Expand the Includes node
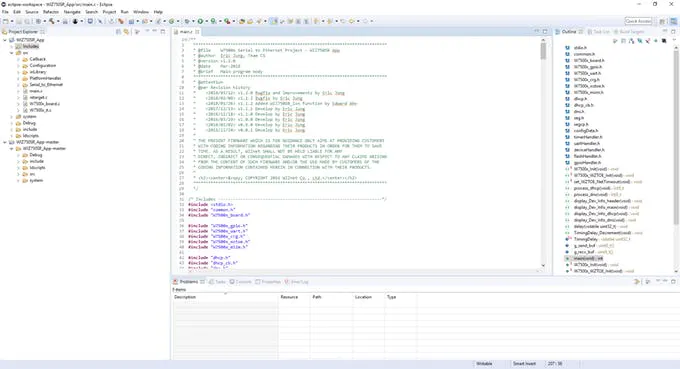This screenshot has height=369, width=680. pyautogui.click(x=12, y=46)
